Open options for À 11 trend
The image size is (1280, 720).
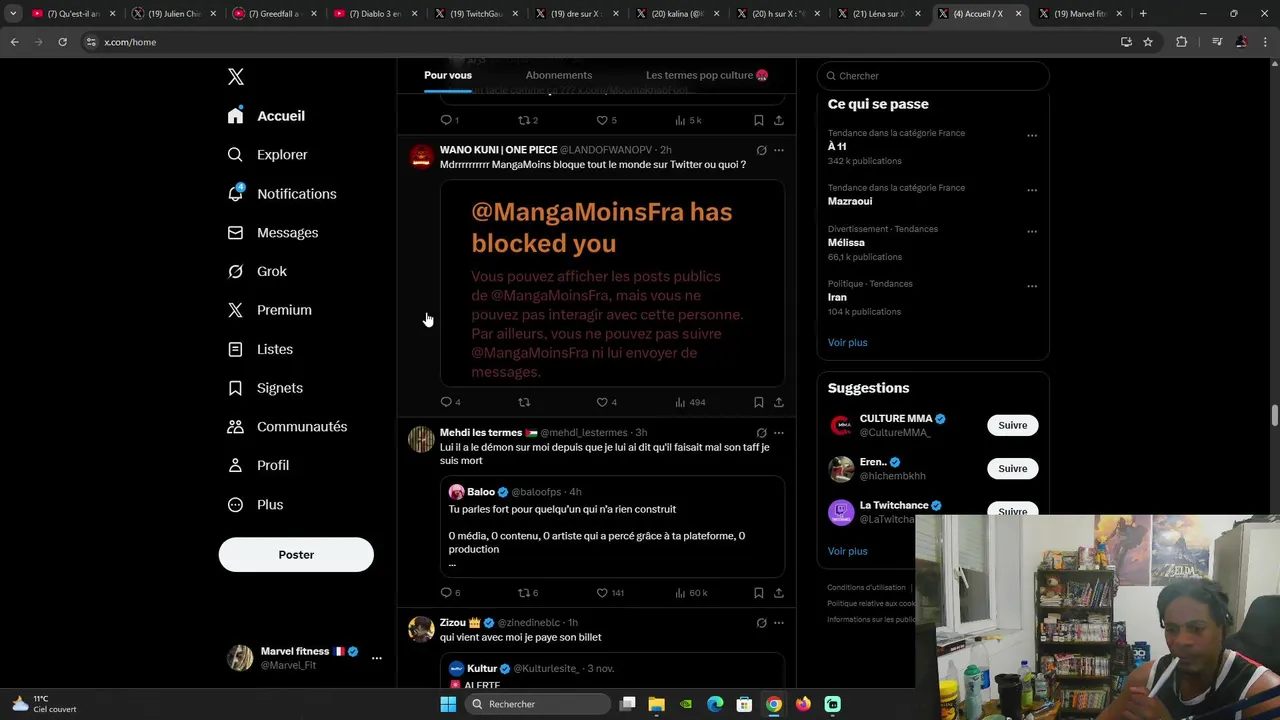[1032, 135]
